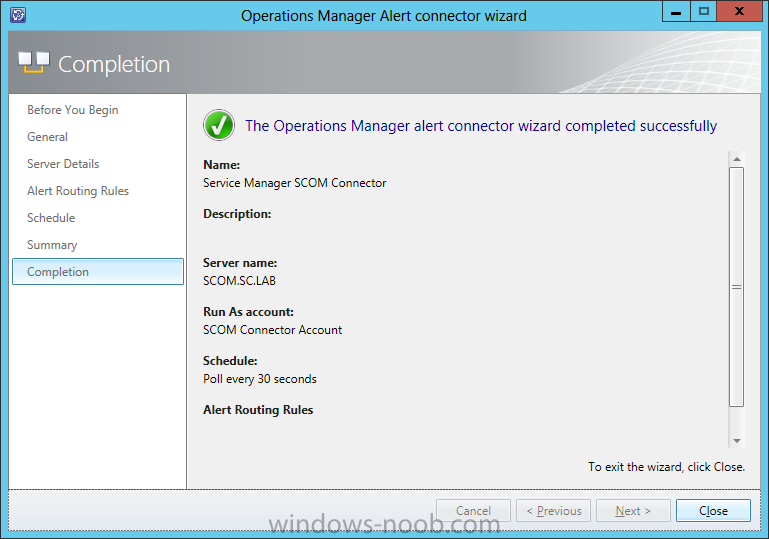Click the scrollbar up arrow

736,159
